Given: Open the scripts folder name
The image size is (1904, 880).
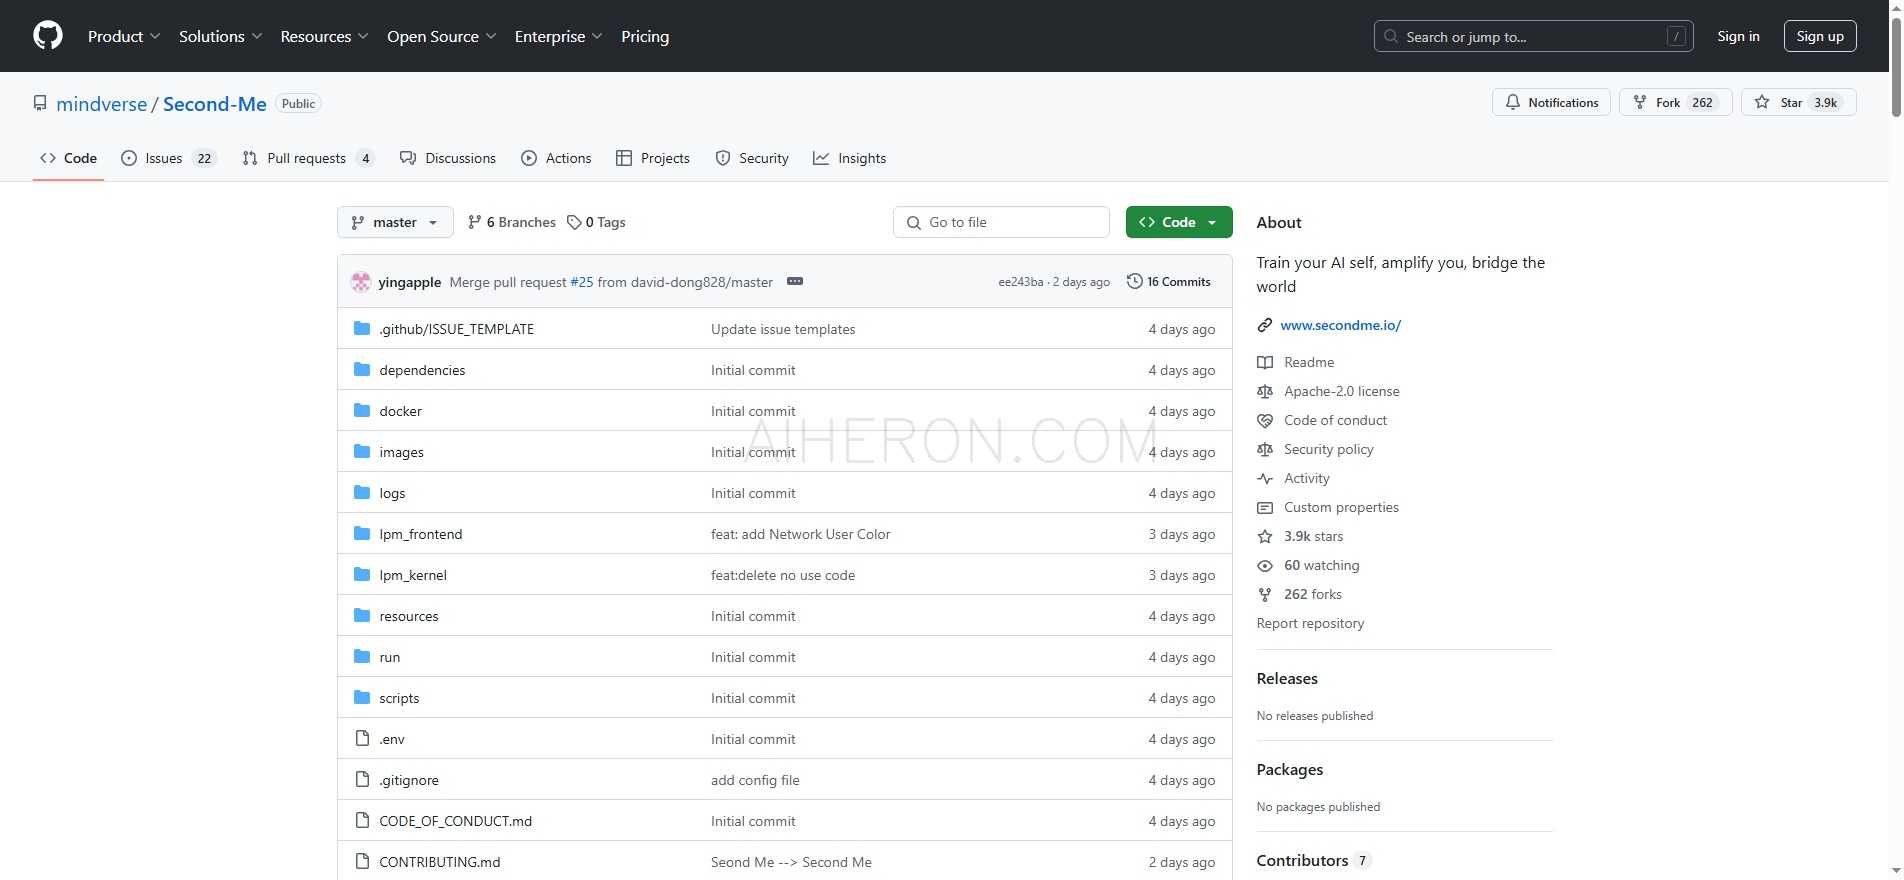Looking at the screenshot, I should click(399, 698).
